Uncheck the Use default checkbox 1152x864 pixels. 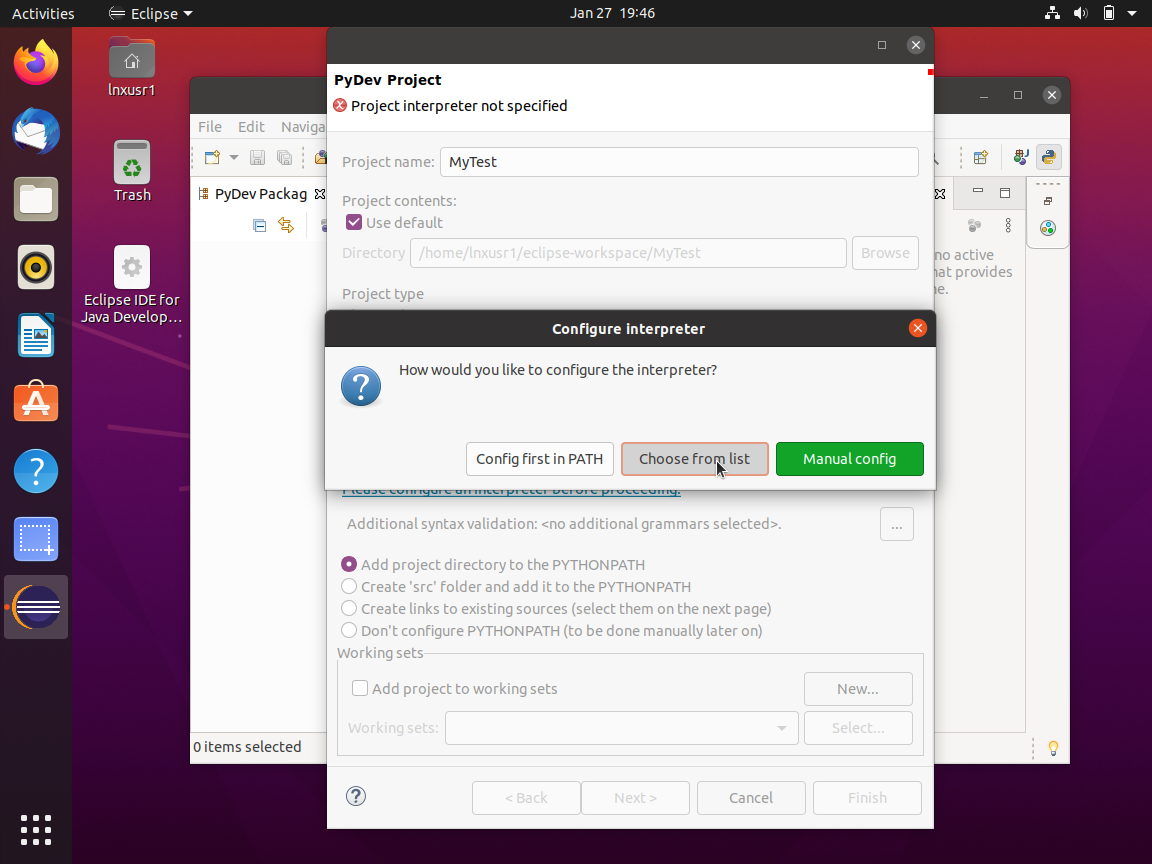[x=354, y=223]
